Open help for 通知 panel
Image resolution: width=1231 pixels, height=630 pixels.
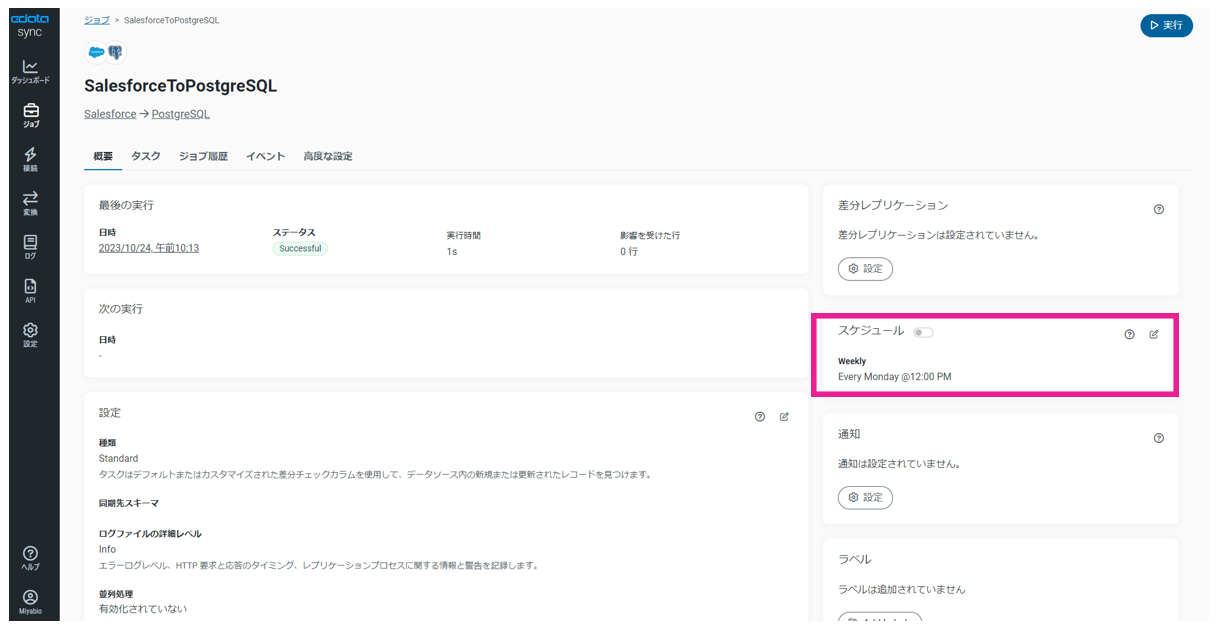click(x=1159, y=438)
